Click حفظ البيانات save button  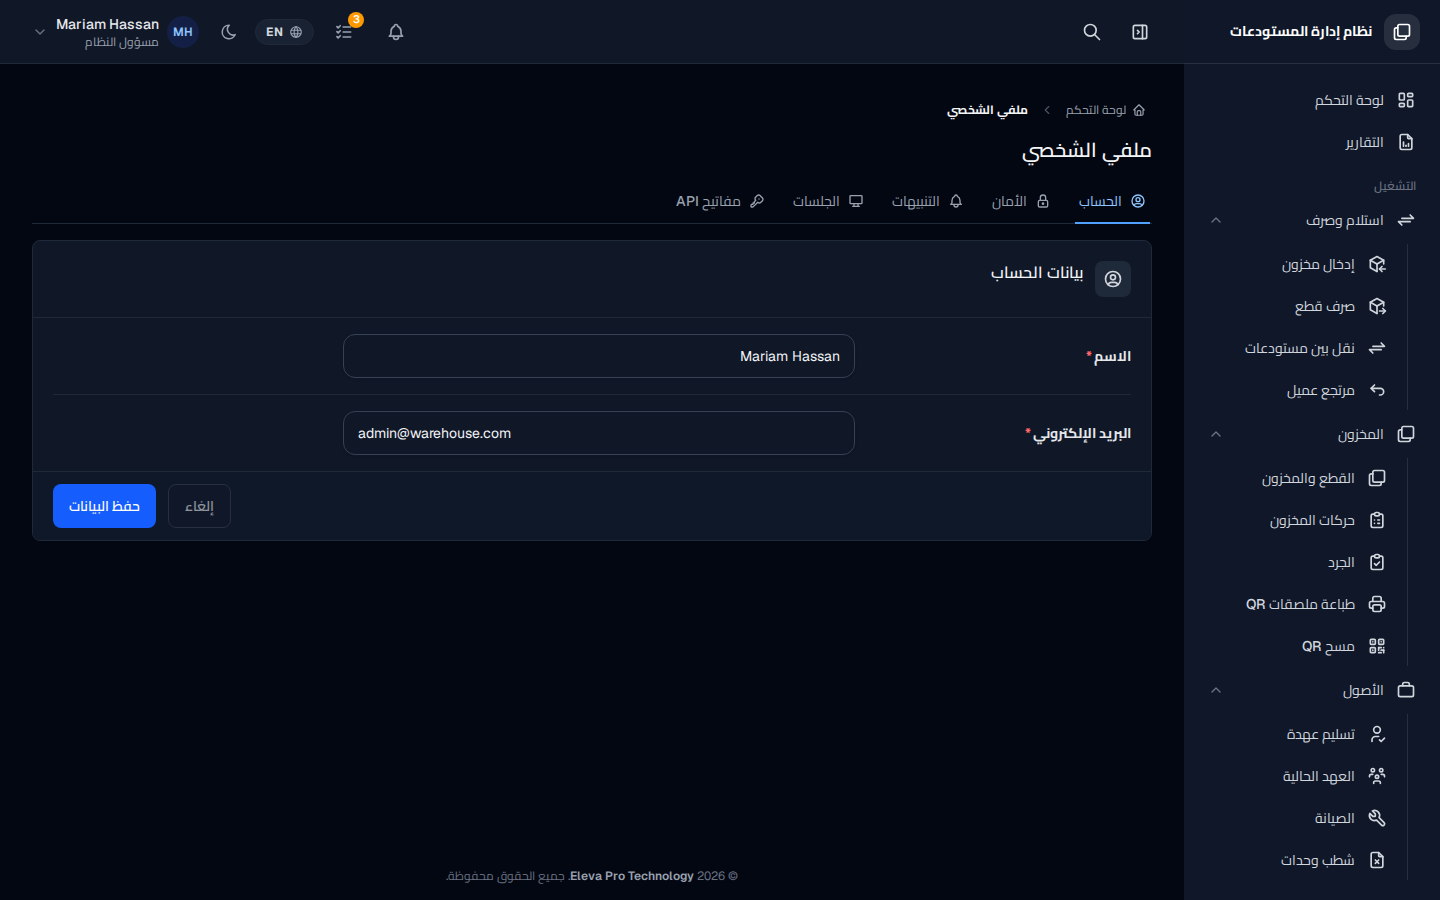104,506
